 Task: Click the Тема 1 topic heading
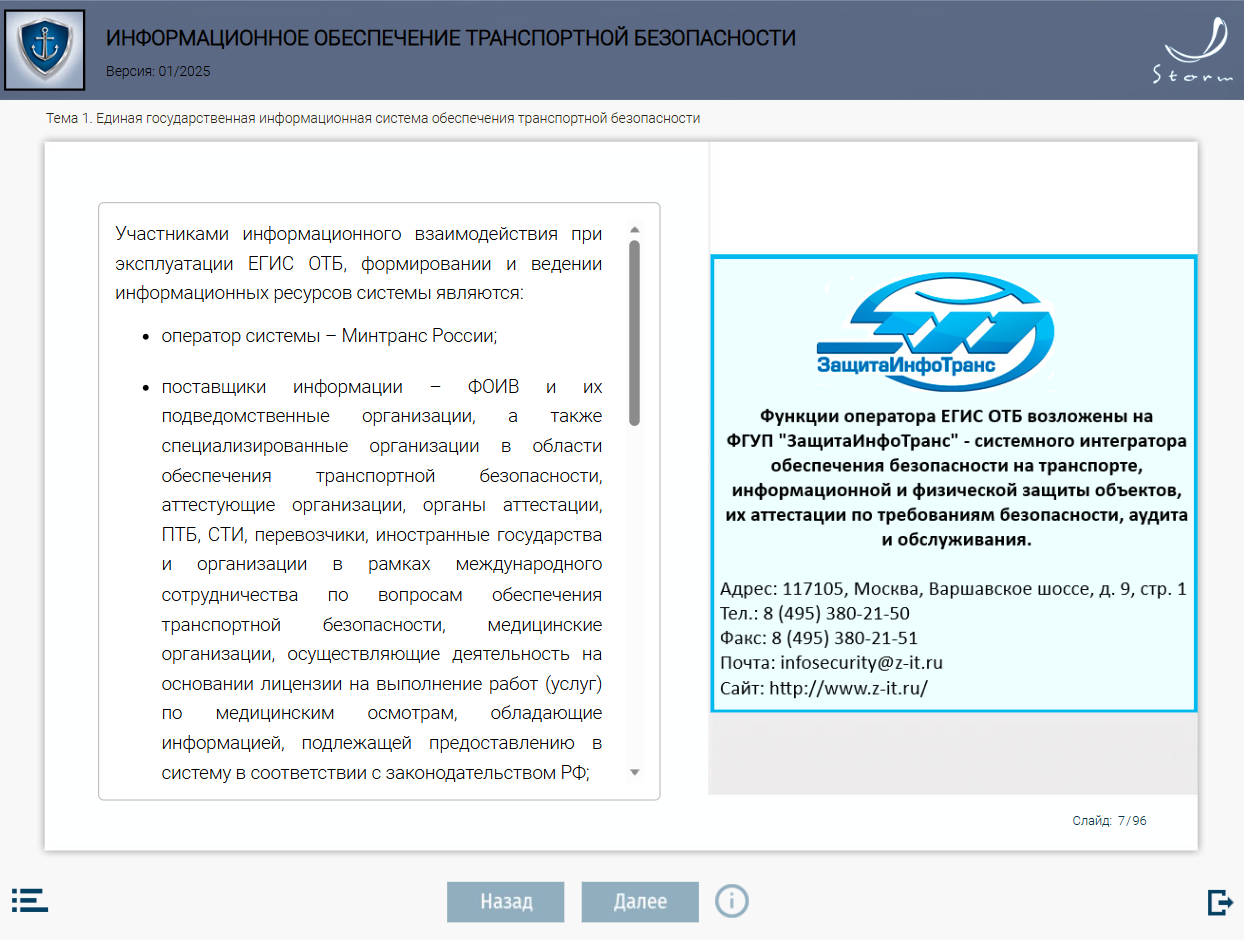(x=373, y=118)
